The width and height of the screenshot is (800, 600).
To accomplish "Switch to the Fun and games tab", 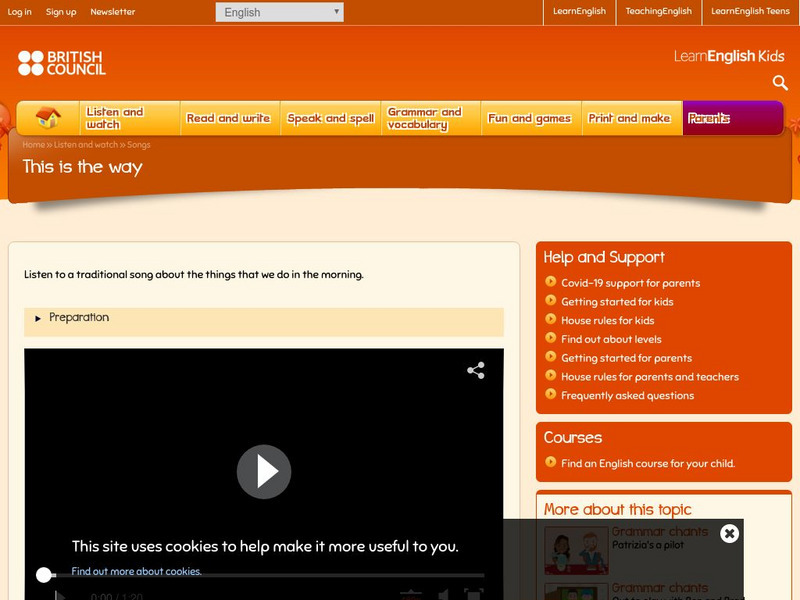I will pos(530,116).
